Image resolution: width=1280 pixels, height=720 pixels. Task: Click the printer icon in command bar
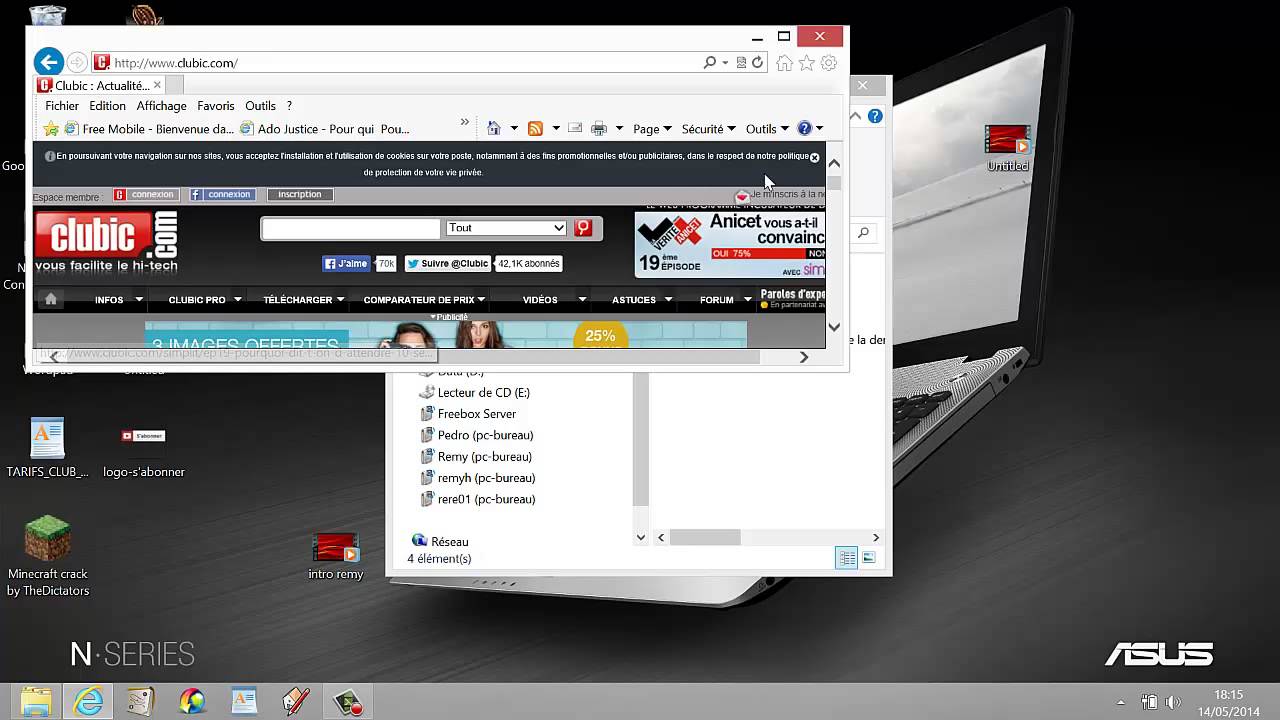599,129
